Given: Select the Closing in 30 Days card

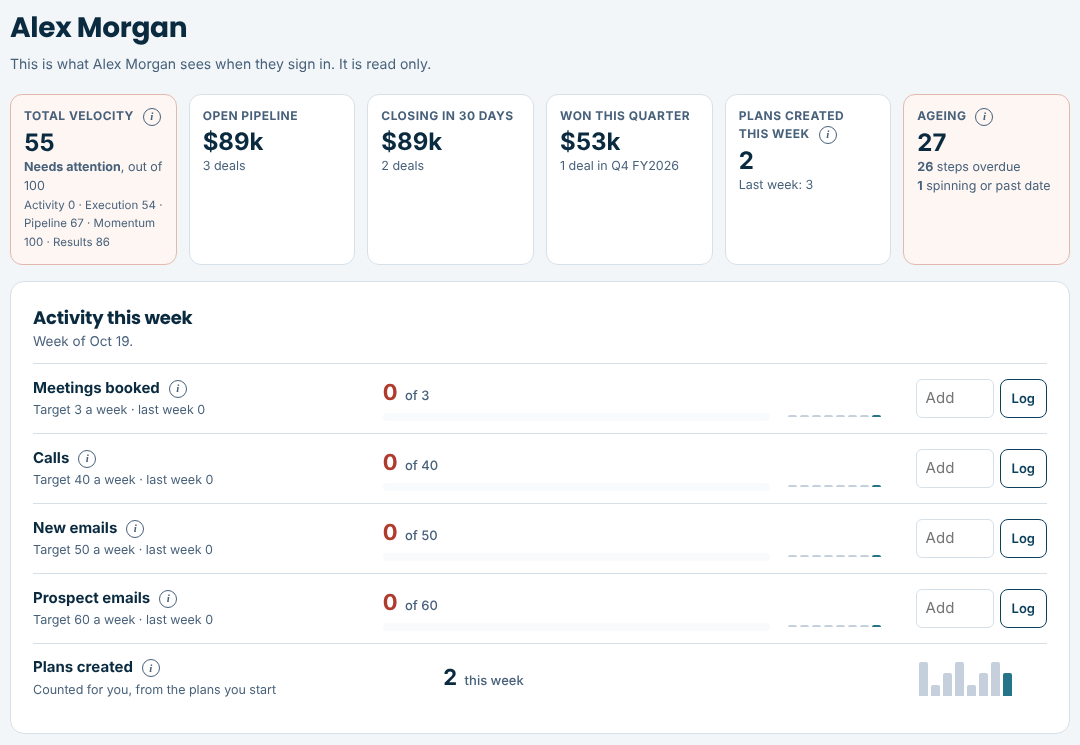Looking at the screenshot, I should [450, 179].
